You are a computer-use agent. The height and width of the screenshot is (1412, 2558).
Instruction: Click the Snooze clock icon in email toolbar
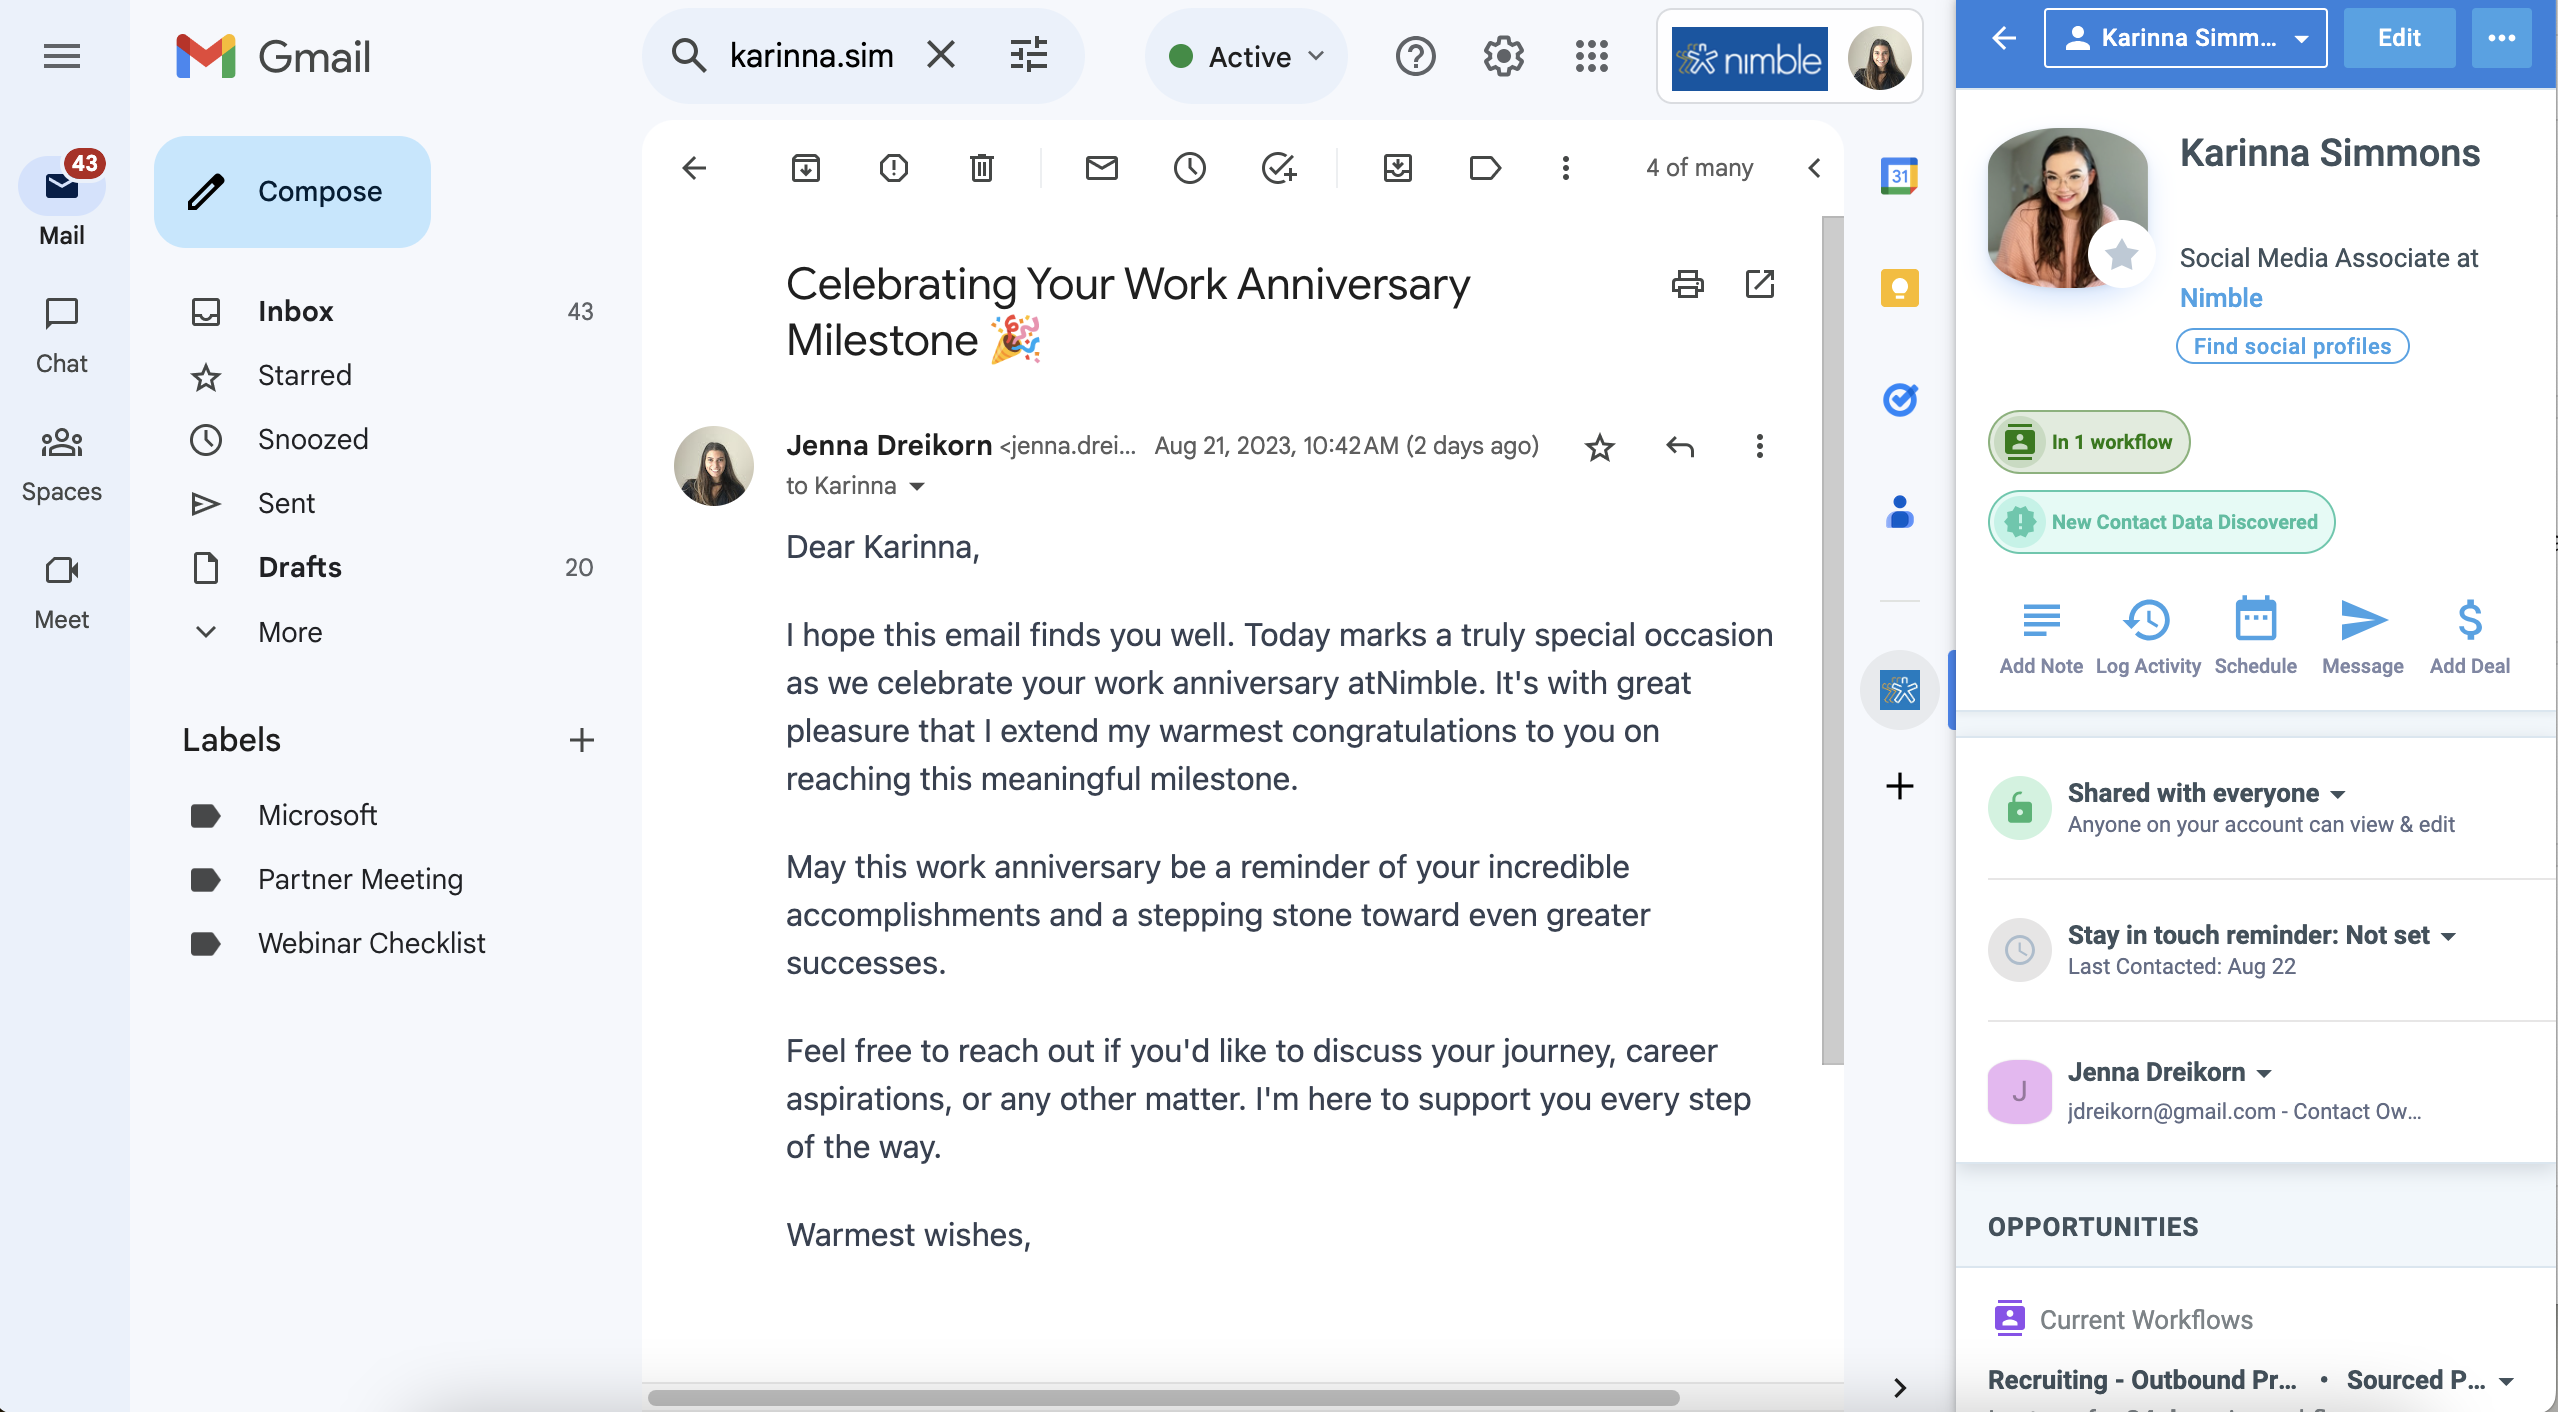click(1189, 168)
